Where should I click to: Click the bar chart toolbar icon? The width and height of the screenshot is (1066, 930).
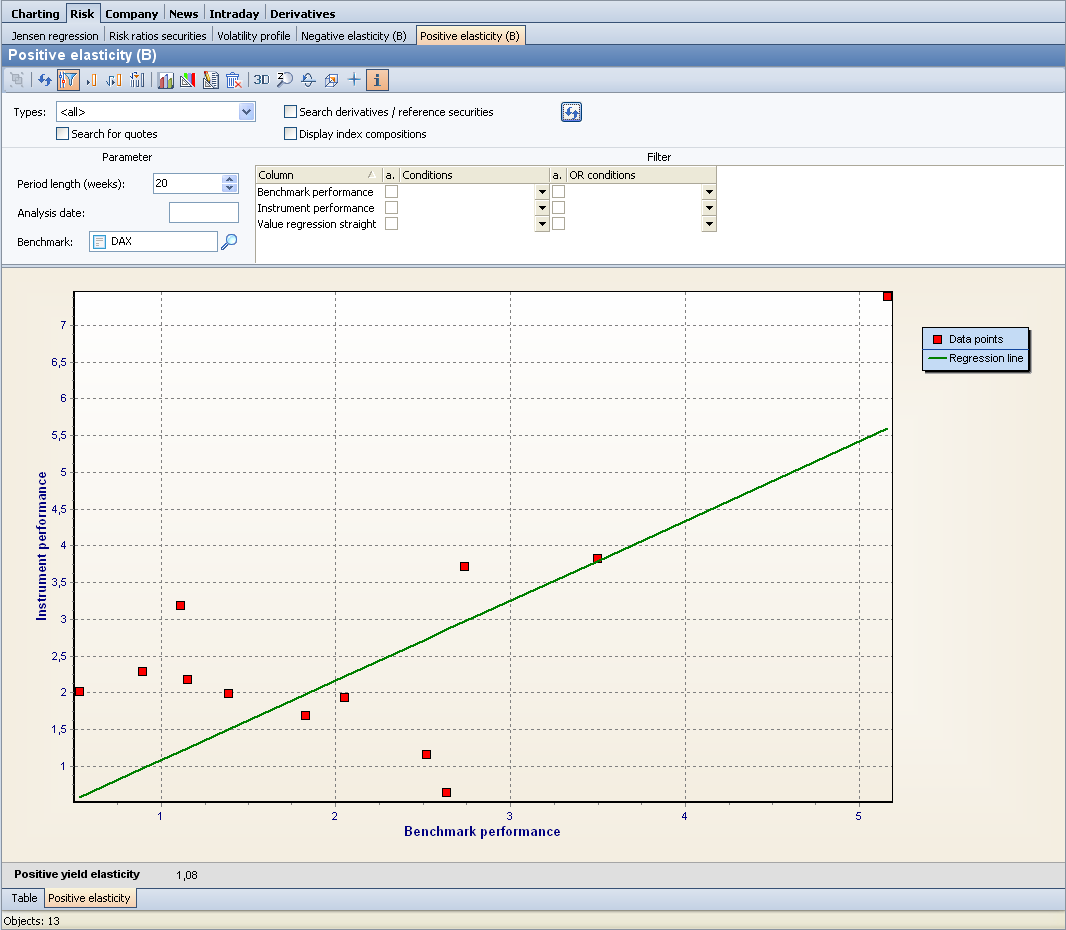(x=166, y=80)
